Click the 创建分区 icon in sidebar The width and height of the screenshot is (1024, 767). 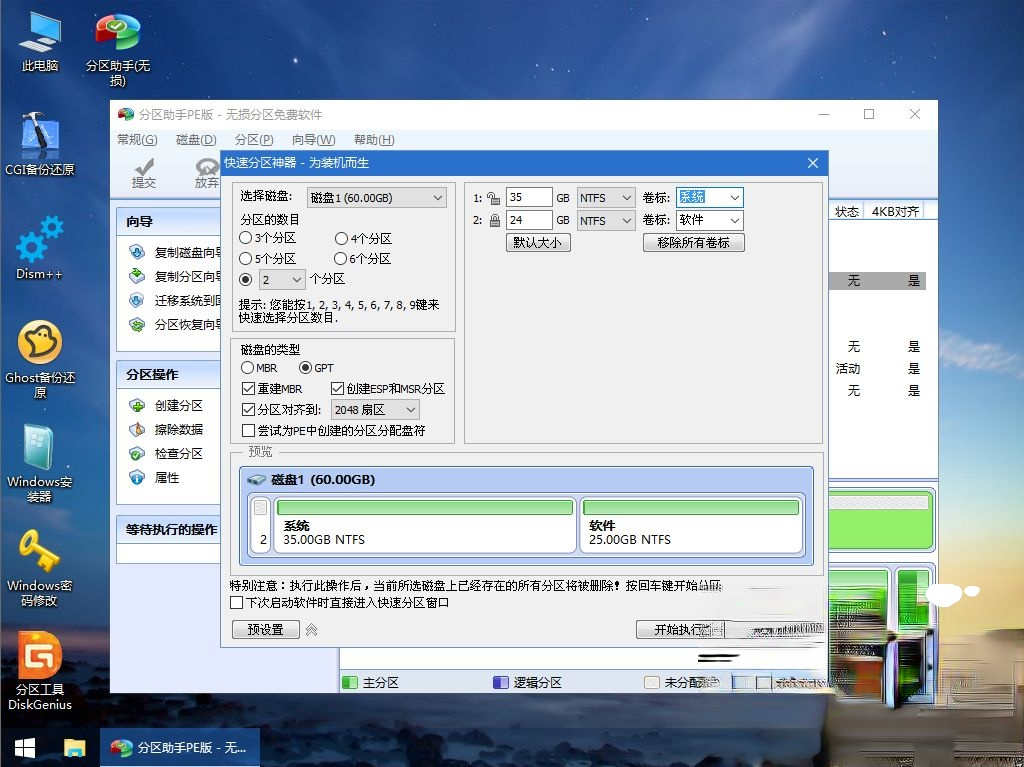[x=136, y=406]
